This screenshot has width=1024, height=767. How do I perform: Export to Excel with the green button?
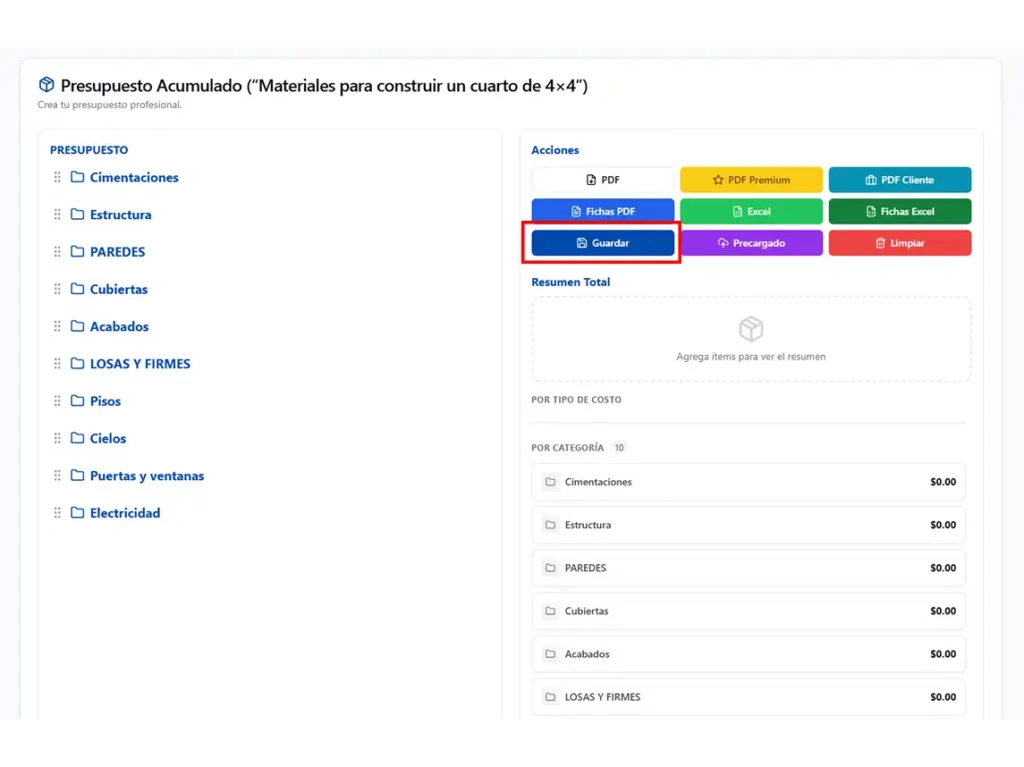(x=751, y=211)
